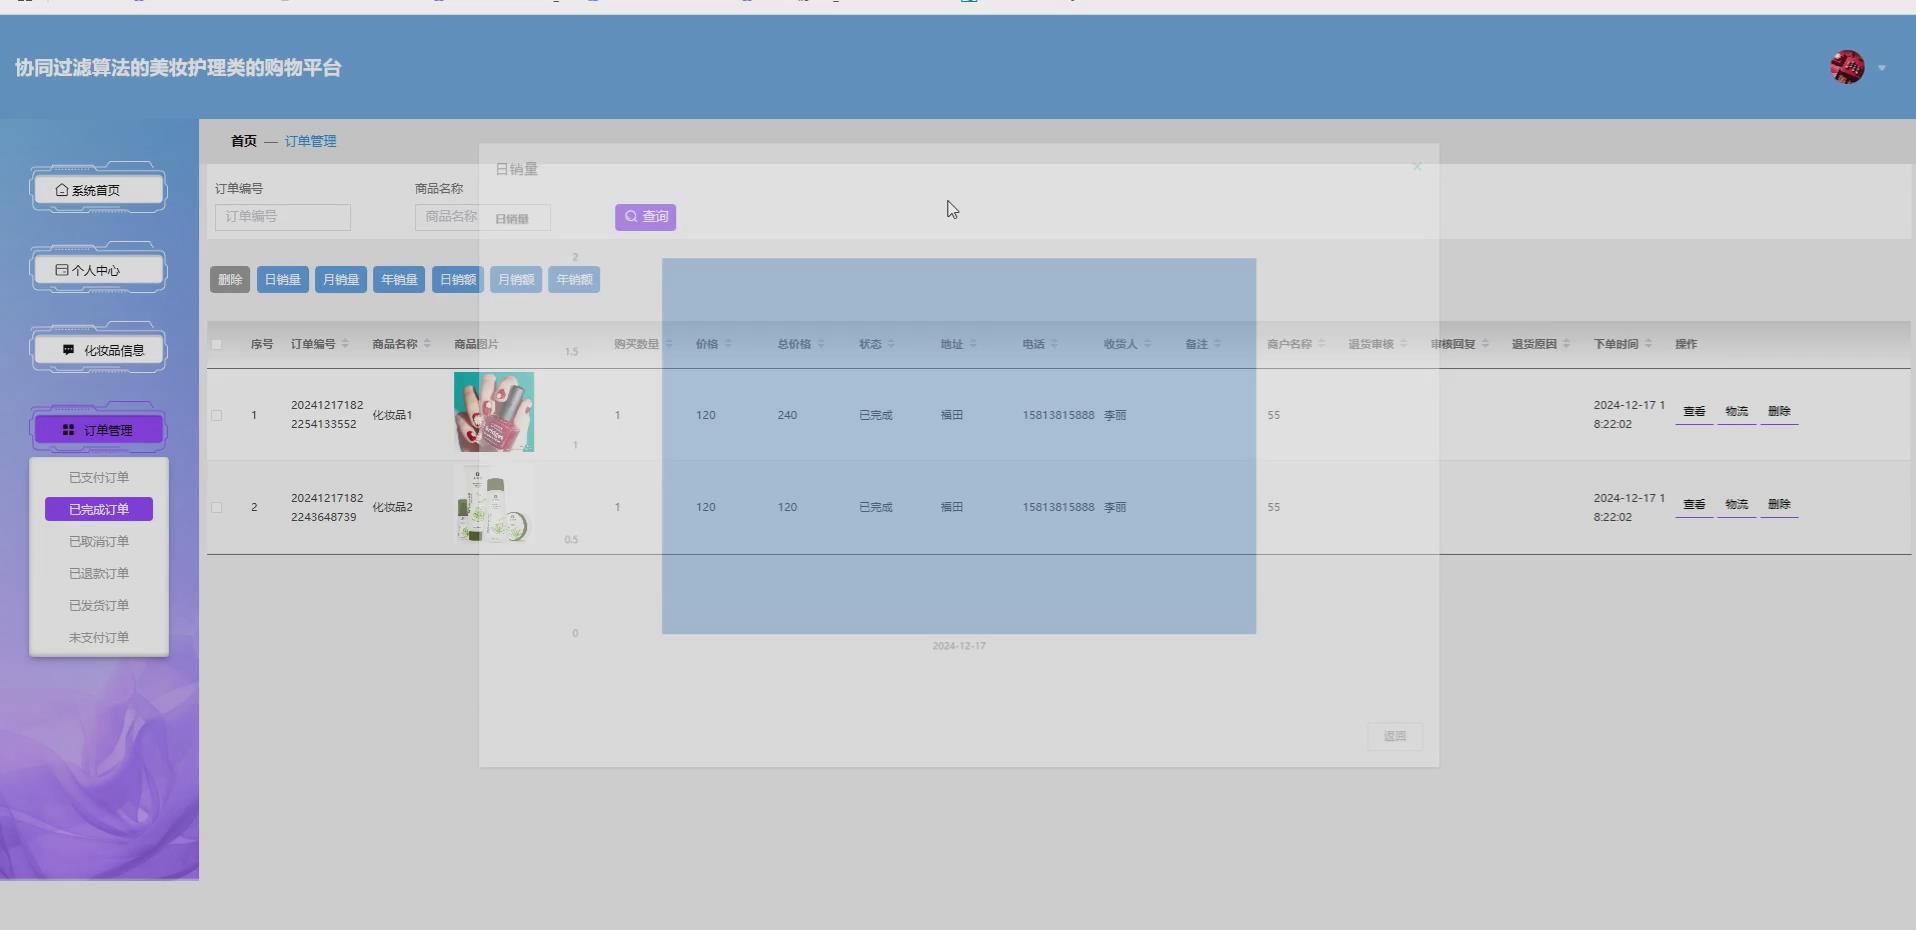The width and height of the screenshot is (1916, 930).
Task: Close the 日销量 dialog with the X
Action: click(x=1417, y=166)
